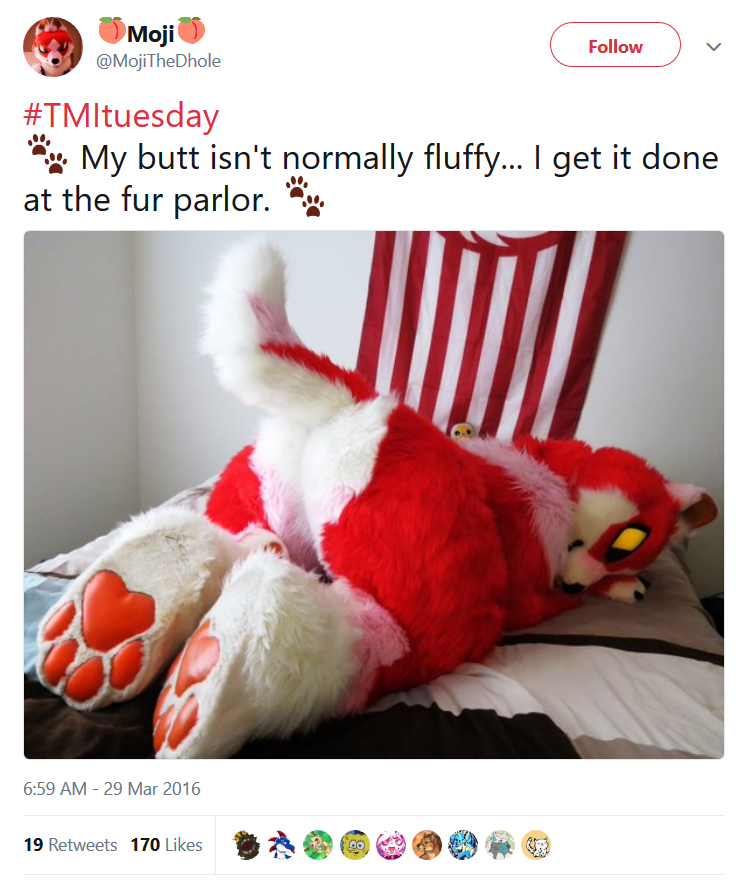The width and height of the screenshot is (748, 881).
Task: Click the blue and yellow creature avatar
Action: [x=463, y=845]
